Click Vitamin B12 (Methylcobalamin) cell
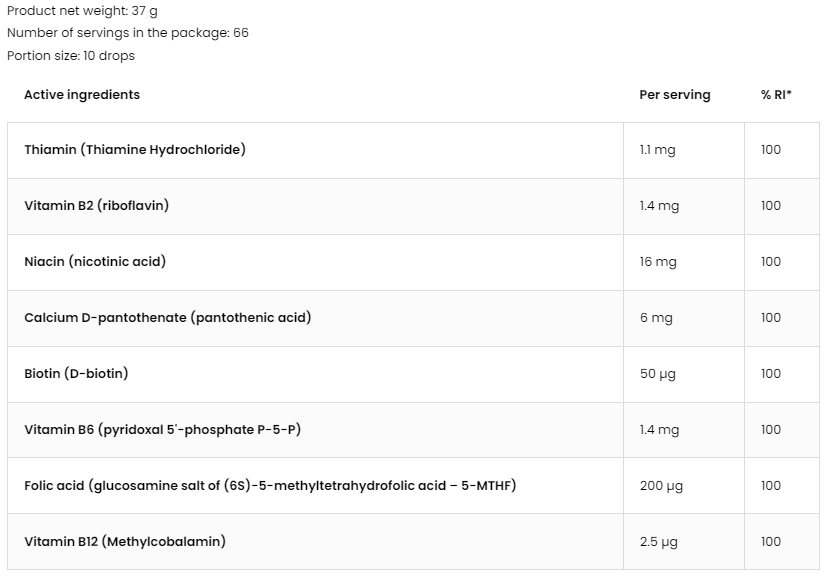The width and height of the screenshot is (827, 585). [x=315, y=542]
